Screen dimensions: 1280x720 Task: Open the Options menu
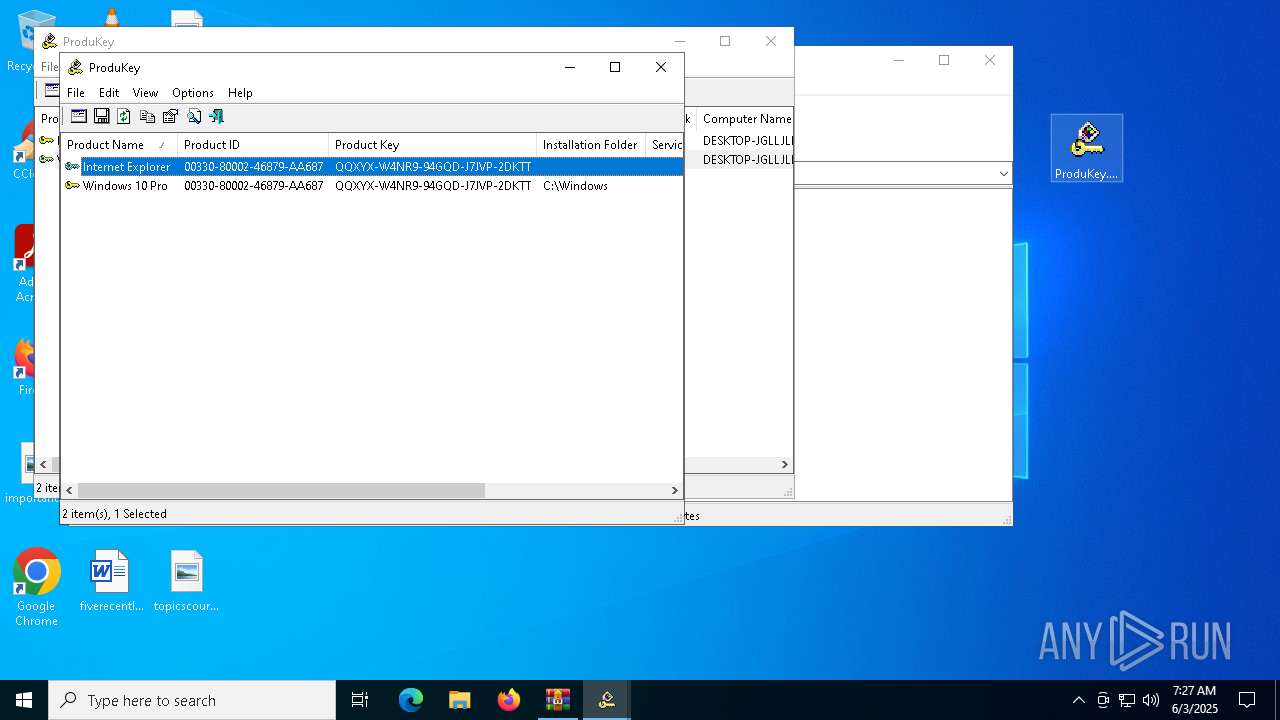click(193, 92)
